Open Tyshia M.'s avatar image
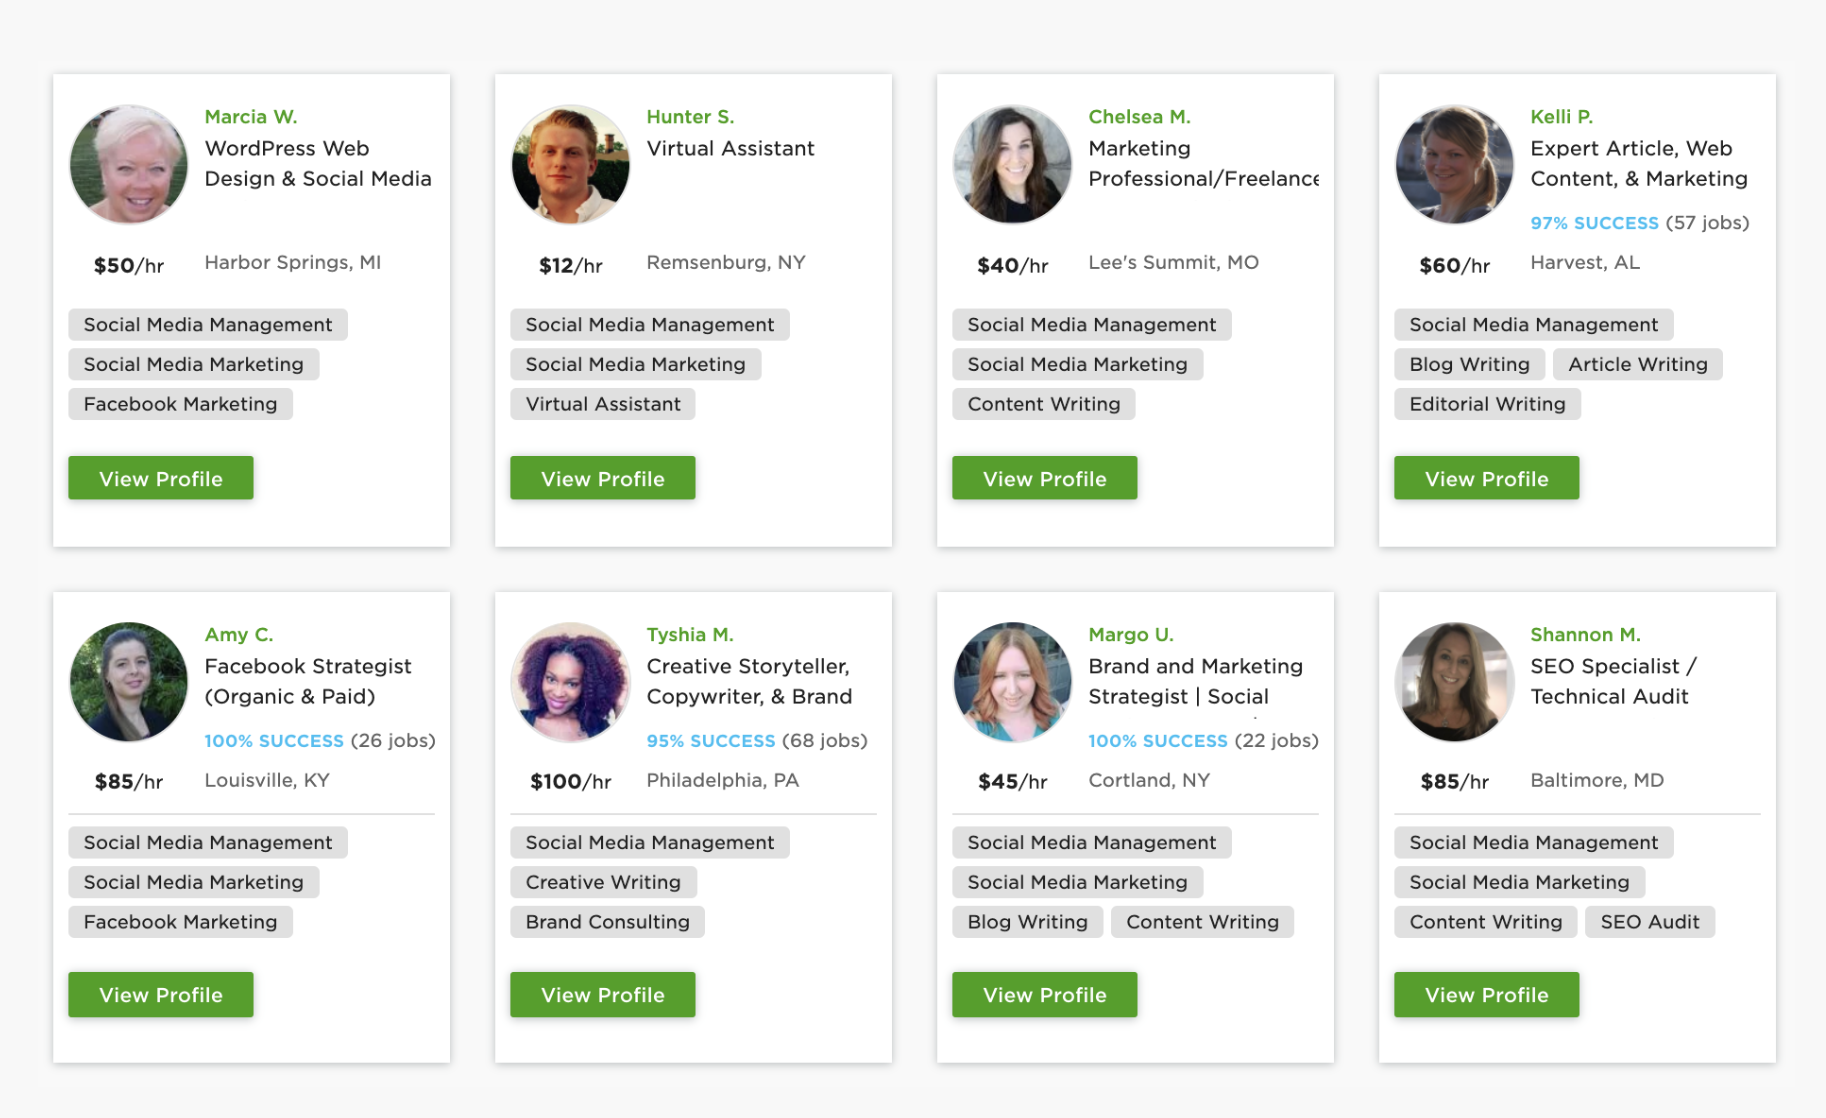Viewport: 1826px width, 1118px height. pyautogui.click(x=570, y=682)
